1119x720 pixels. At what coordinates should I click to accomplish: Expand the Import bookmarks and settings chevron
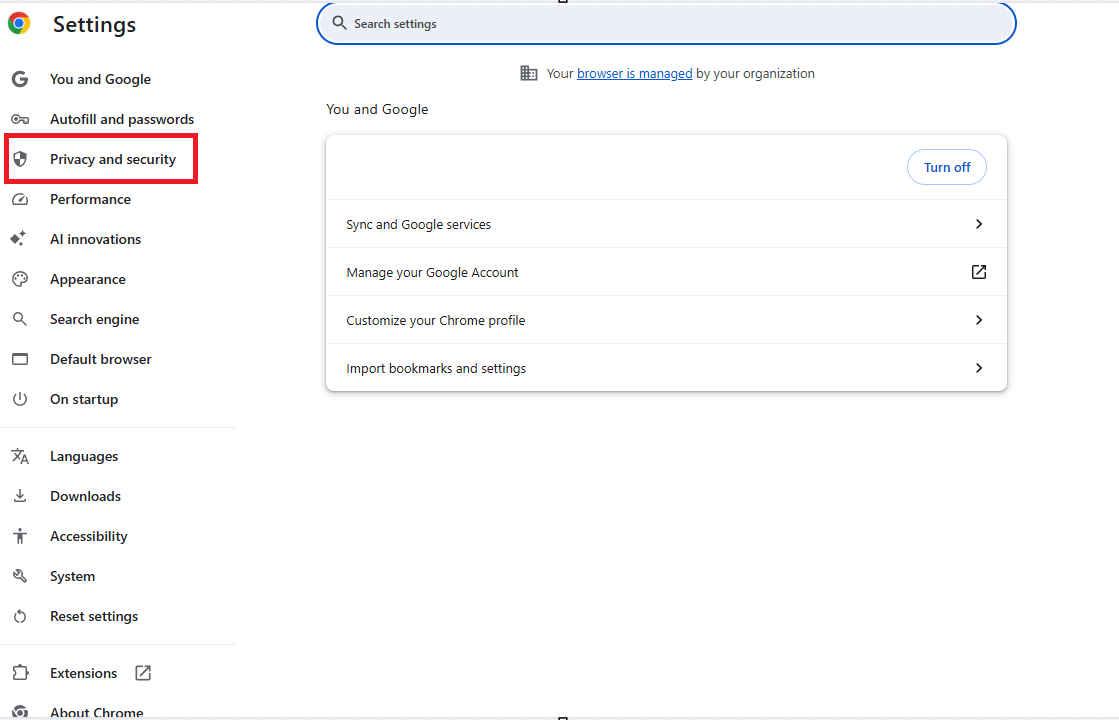(x=978, y=367)
